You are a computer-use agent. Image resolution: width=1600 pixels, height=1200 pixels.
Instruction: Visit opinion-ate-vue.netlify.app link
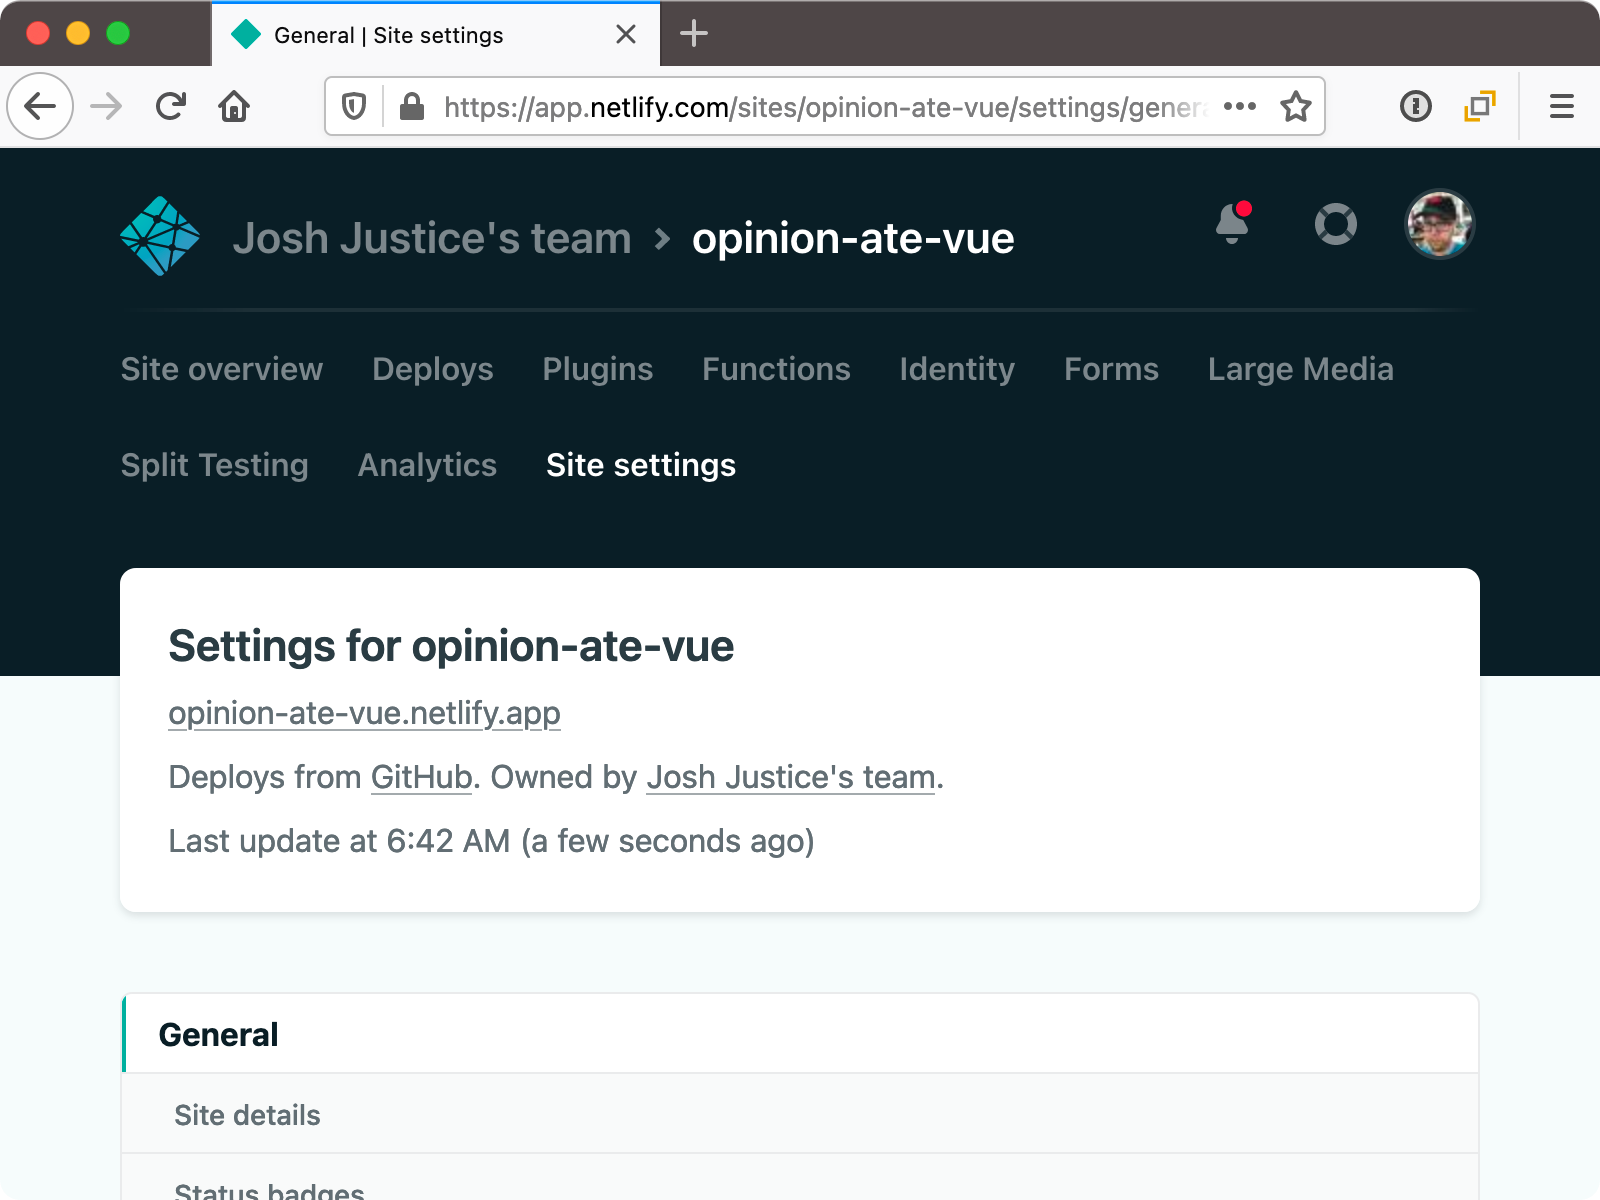pos(364,713)
